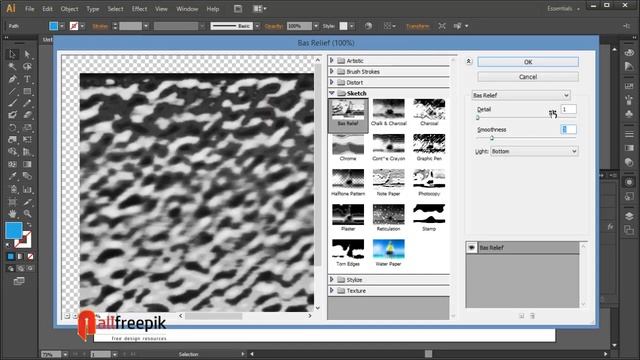Click the Stroke label link

pyautogui.click(x=100, y=26)
